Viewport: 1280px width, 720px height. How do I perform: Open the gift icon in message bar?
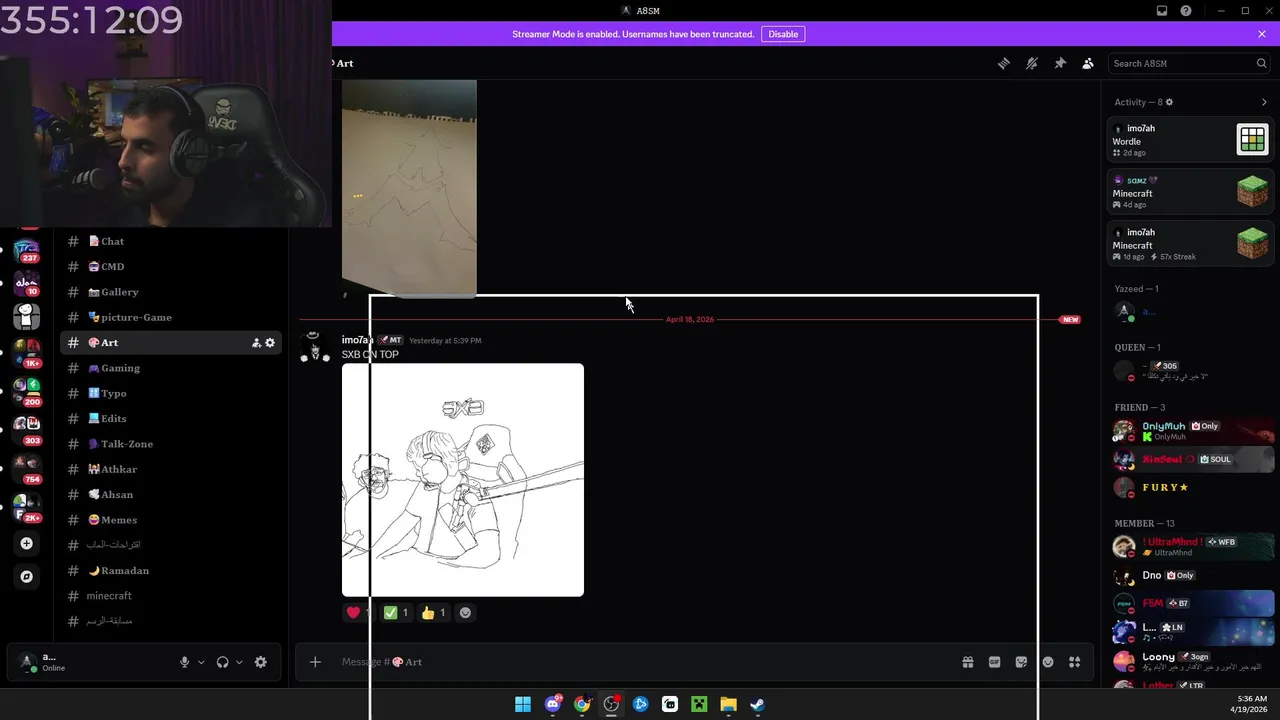click(968, 662)
